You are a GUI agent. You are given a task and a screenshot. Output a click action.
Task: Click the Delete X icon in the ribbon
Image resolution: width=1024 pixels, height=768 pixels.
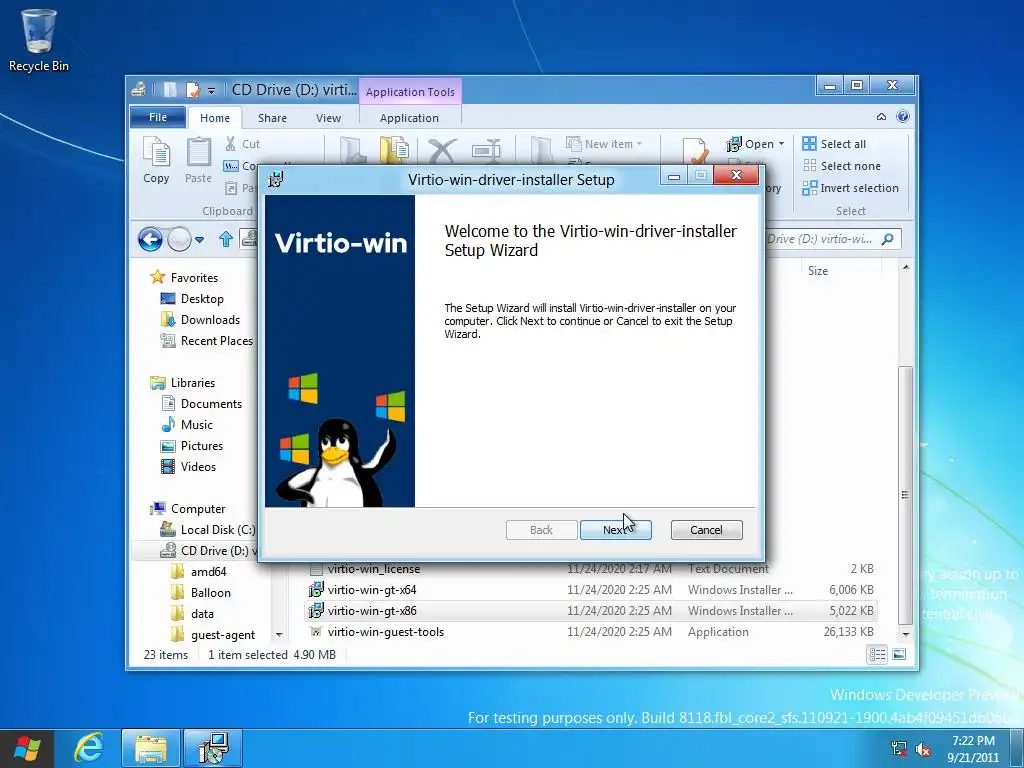pyautogui.click(x=442, y=150)
